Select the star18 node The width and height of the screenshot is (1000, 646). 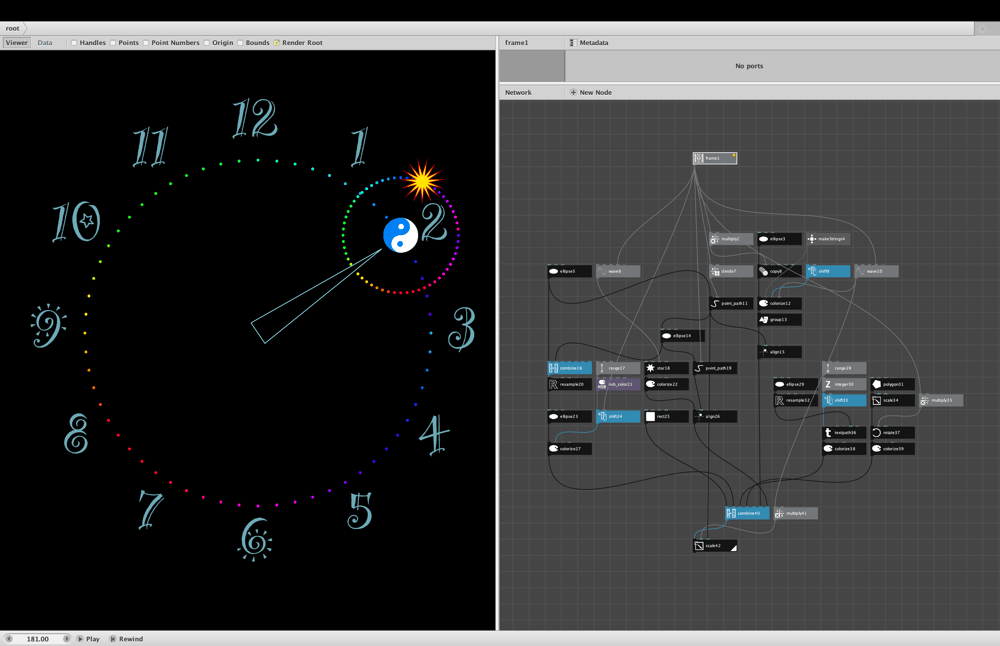coord(666,369)
